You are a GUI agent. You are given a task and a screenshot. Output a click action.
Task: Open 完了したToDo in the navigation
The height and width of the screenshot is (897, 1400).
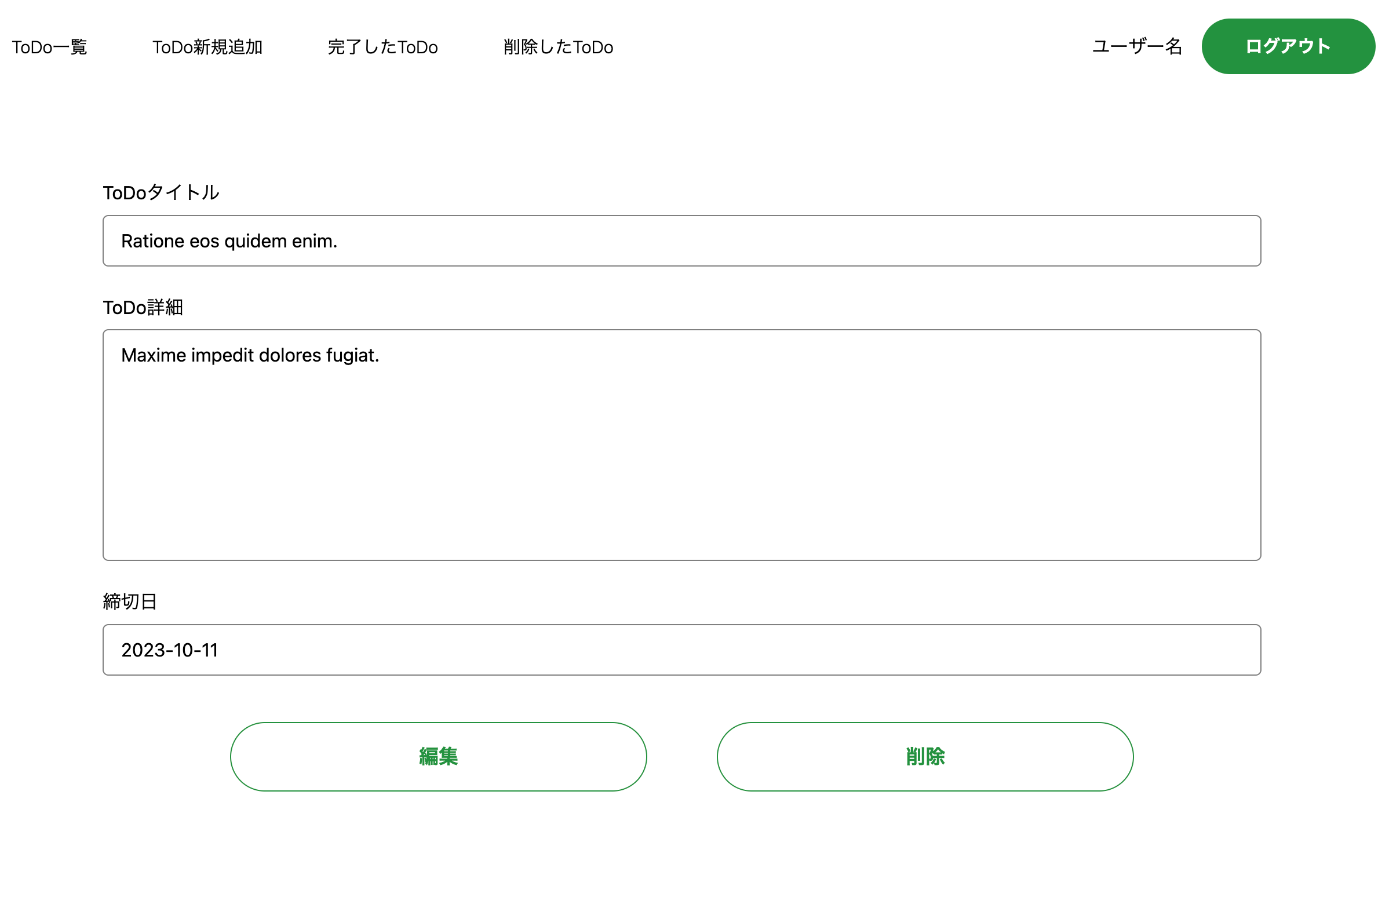(383, 47)
